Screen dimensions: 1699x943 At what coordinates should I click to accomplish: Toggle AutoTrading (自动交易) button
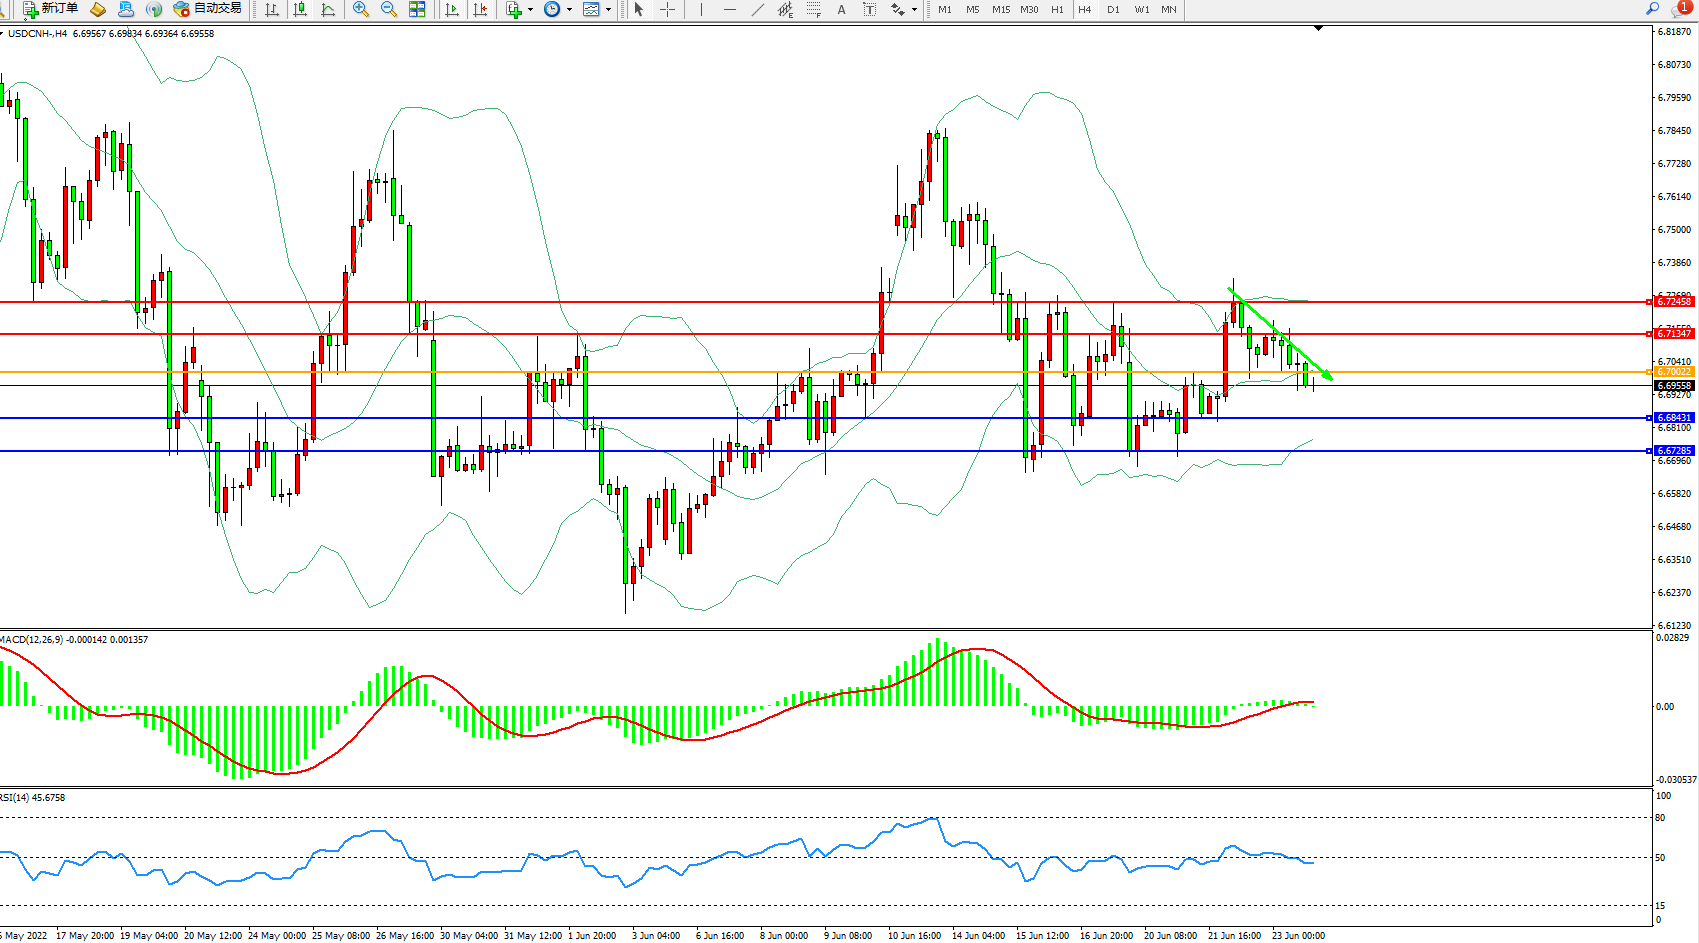(x=207, y=9)
